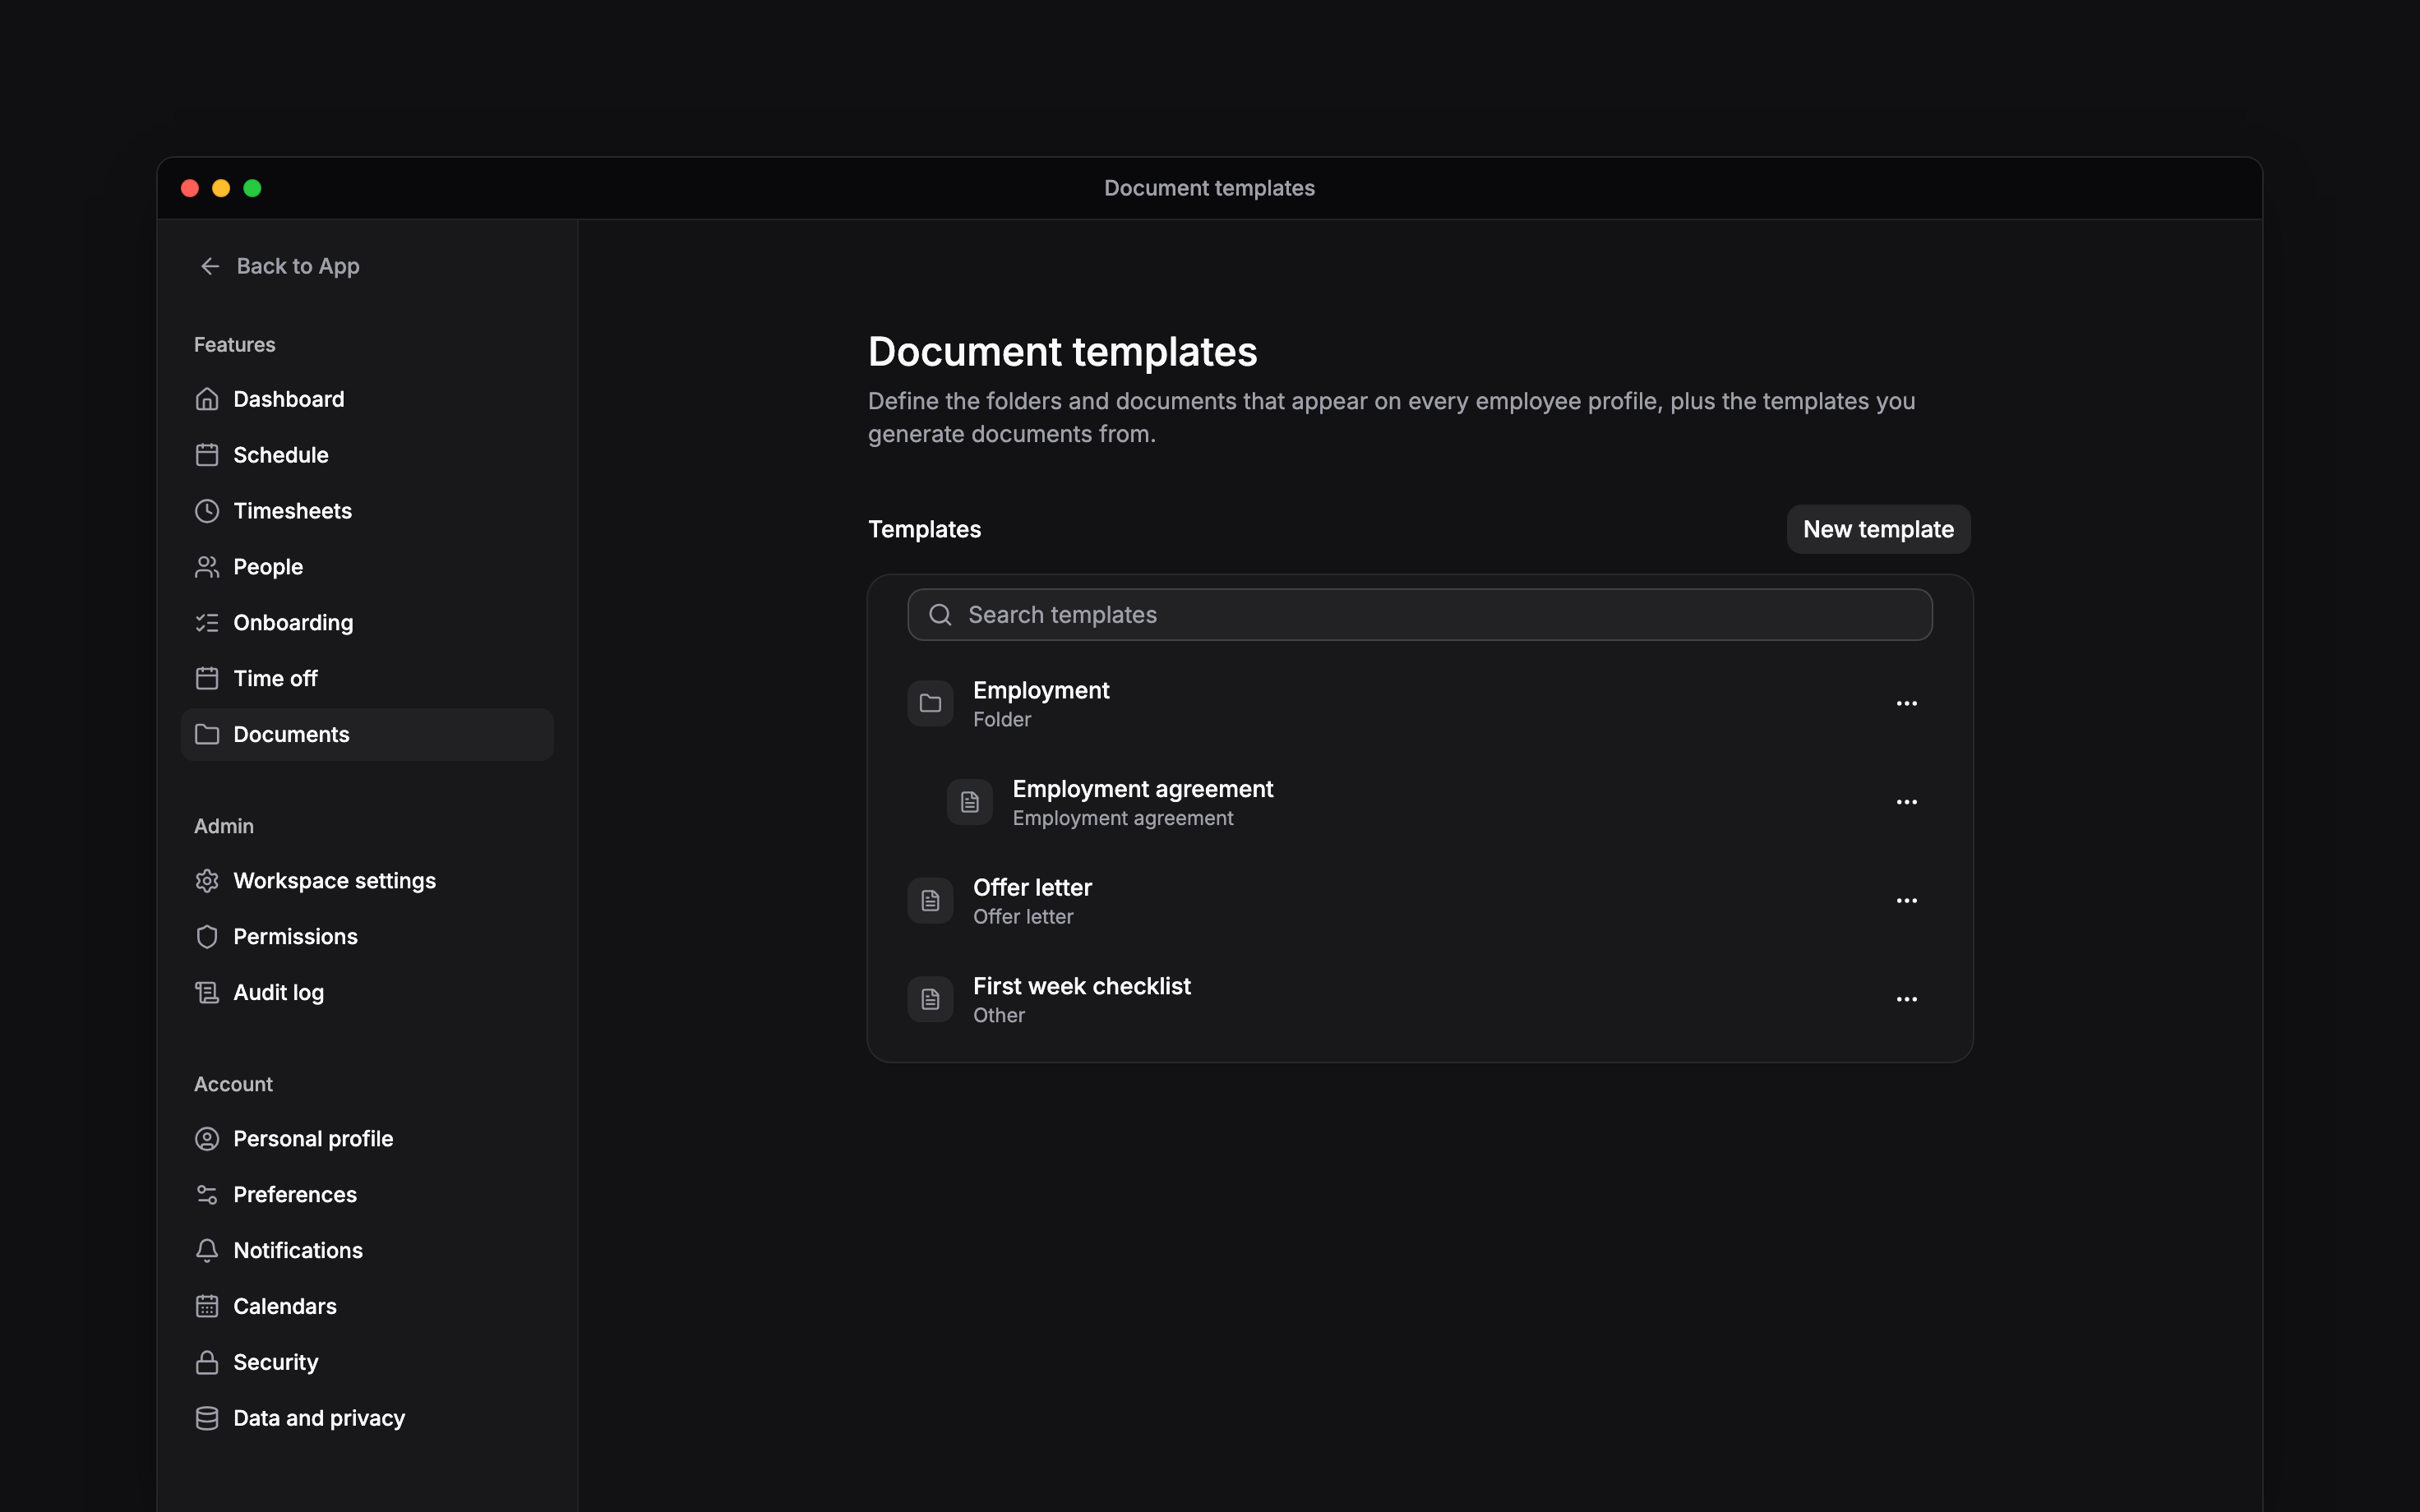Click the Offer letter document icon
This screenshot has width=2420, height=1512.
click(x=930, y=901)
